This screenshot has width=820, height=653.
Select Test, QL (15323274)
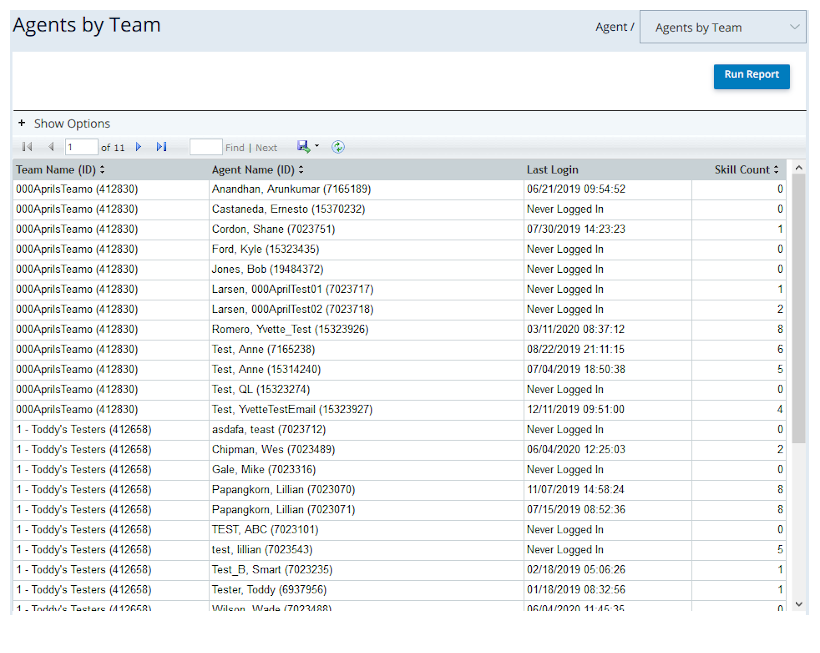click(261, 389)
